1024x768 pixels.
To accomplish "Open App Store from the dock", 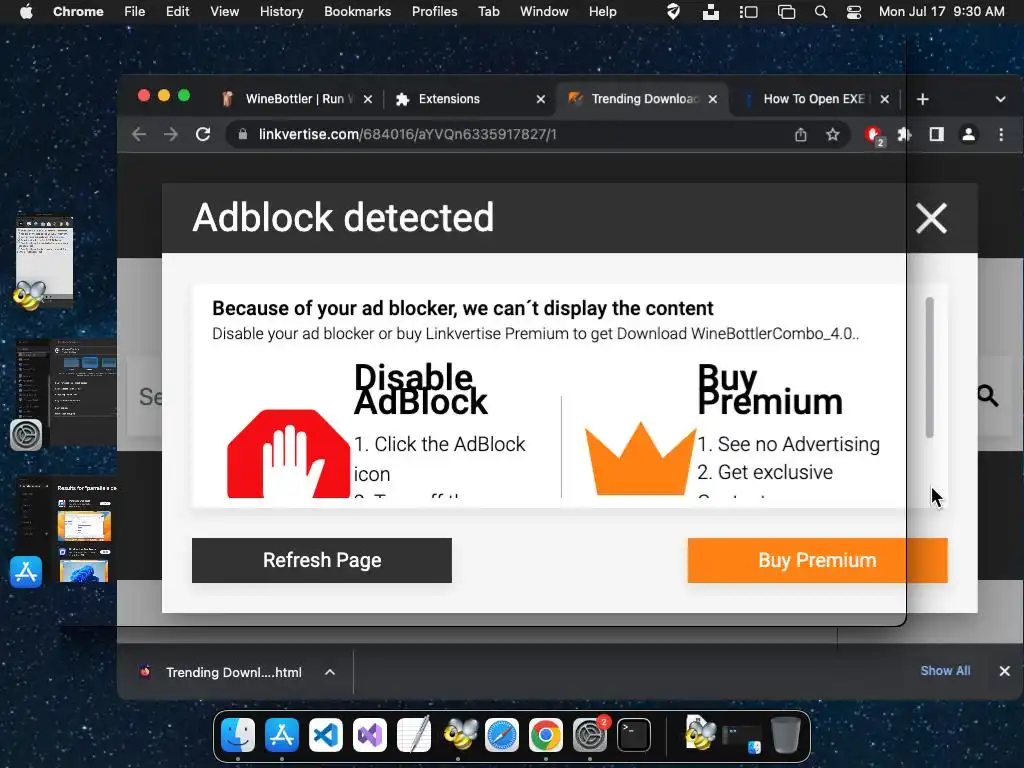I will [x=281, y=735].
